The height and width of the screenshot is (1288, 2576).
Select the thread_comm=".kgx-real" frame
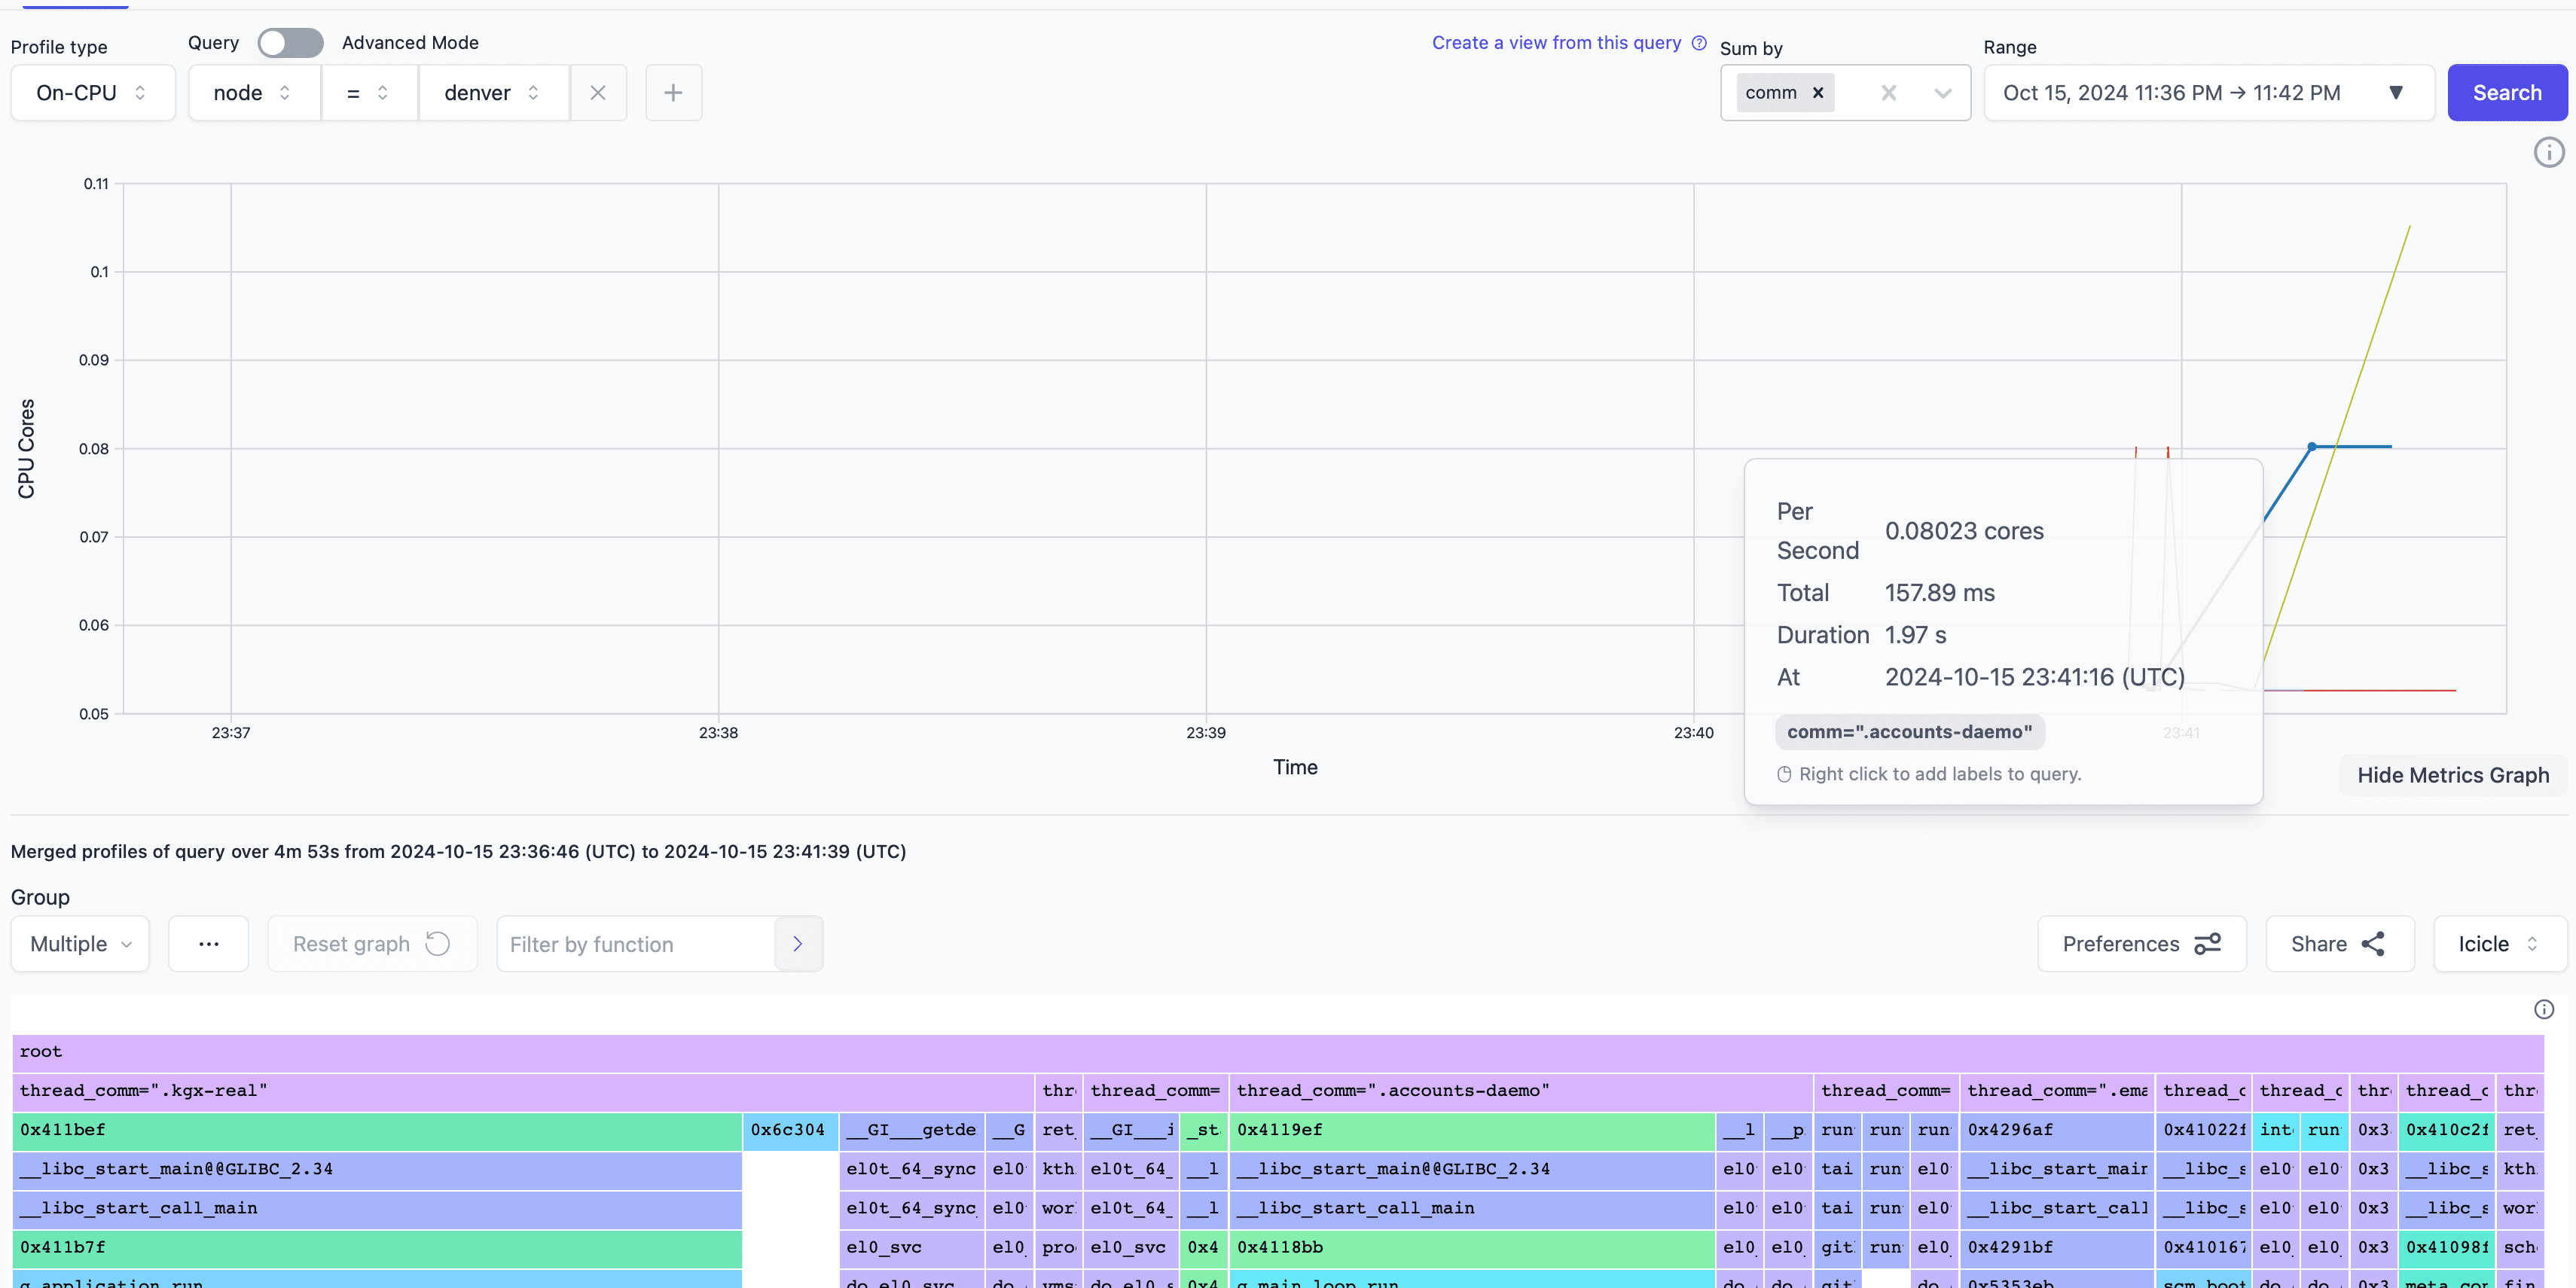point(523,1091)
